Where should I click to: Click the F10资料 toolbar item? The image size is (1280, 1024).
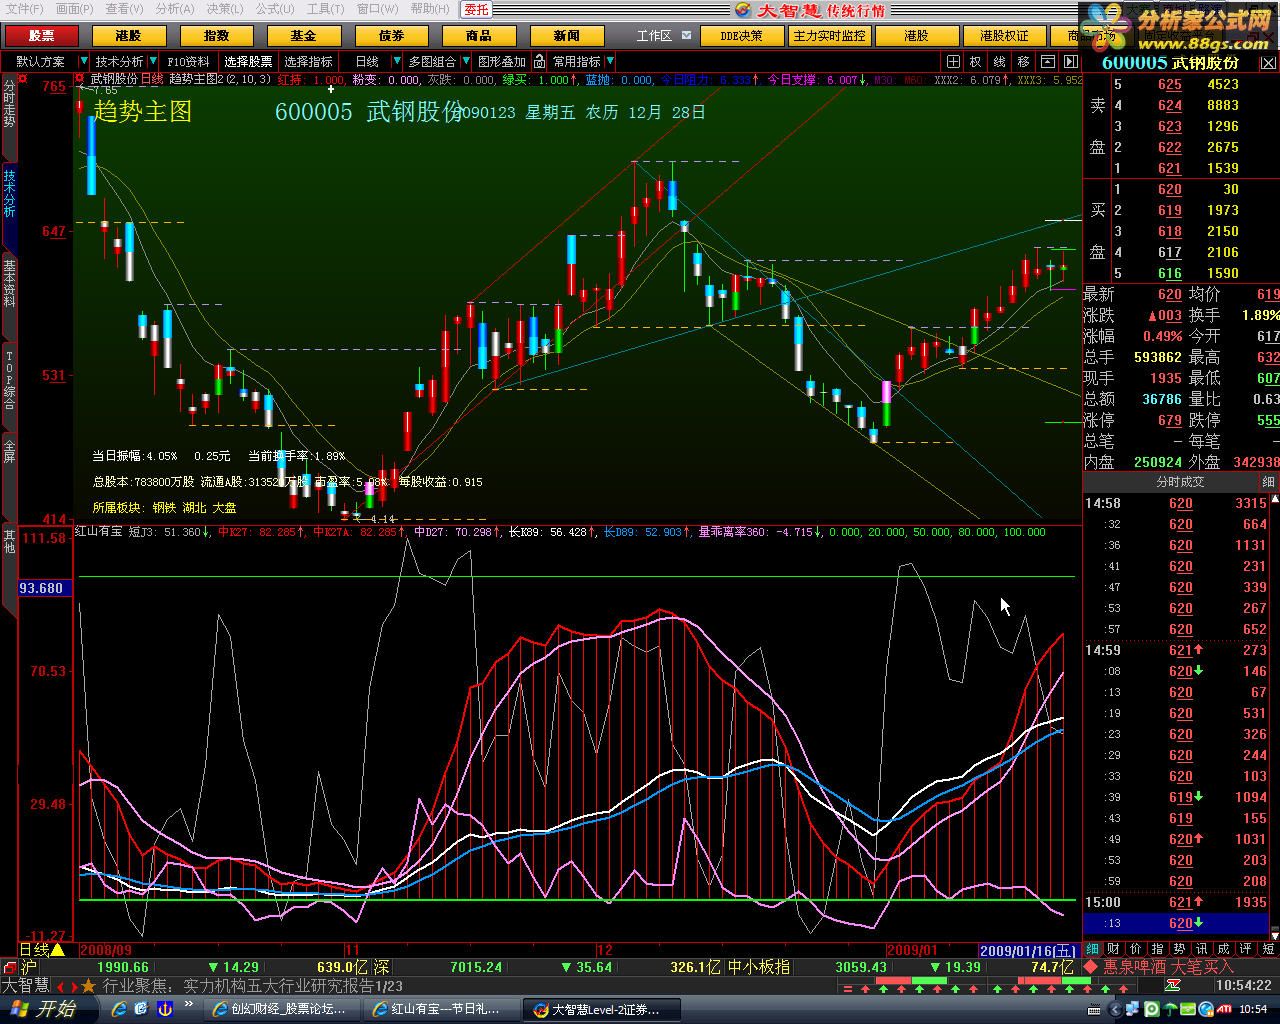pos(188,62)
